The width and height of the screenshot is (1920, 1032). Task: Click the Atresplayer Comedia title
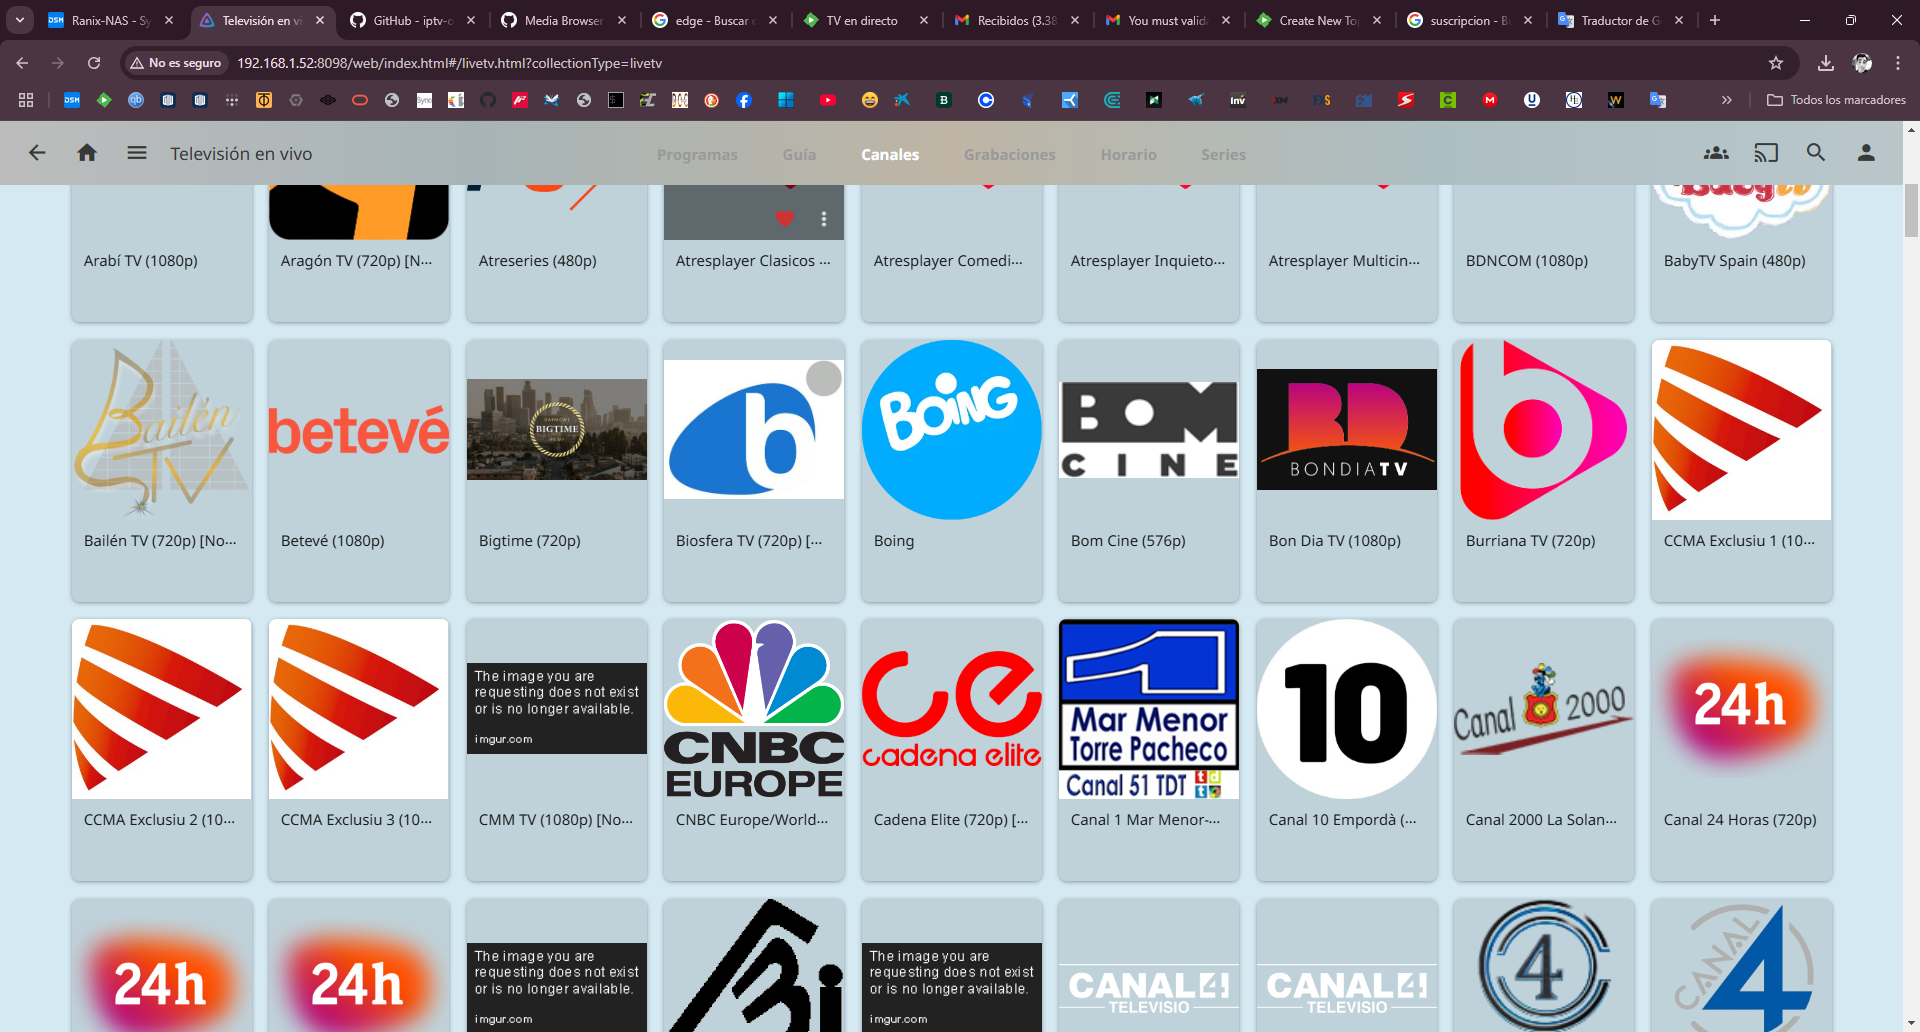pyautogui.click(x=948, y=261)
